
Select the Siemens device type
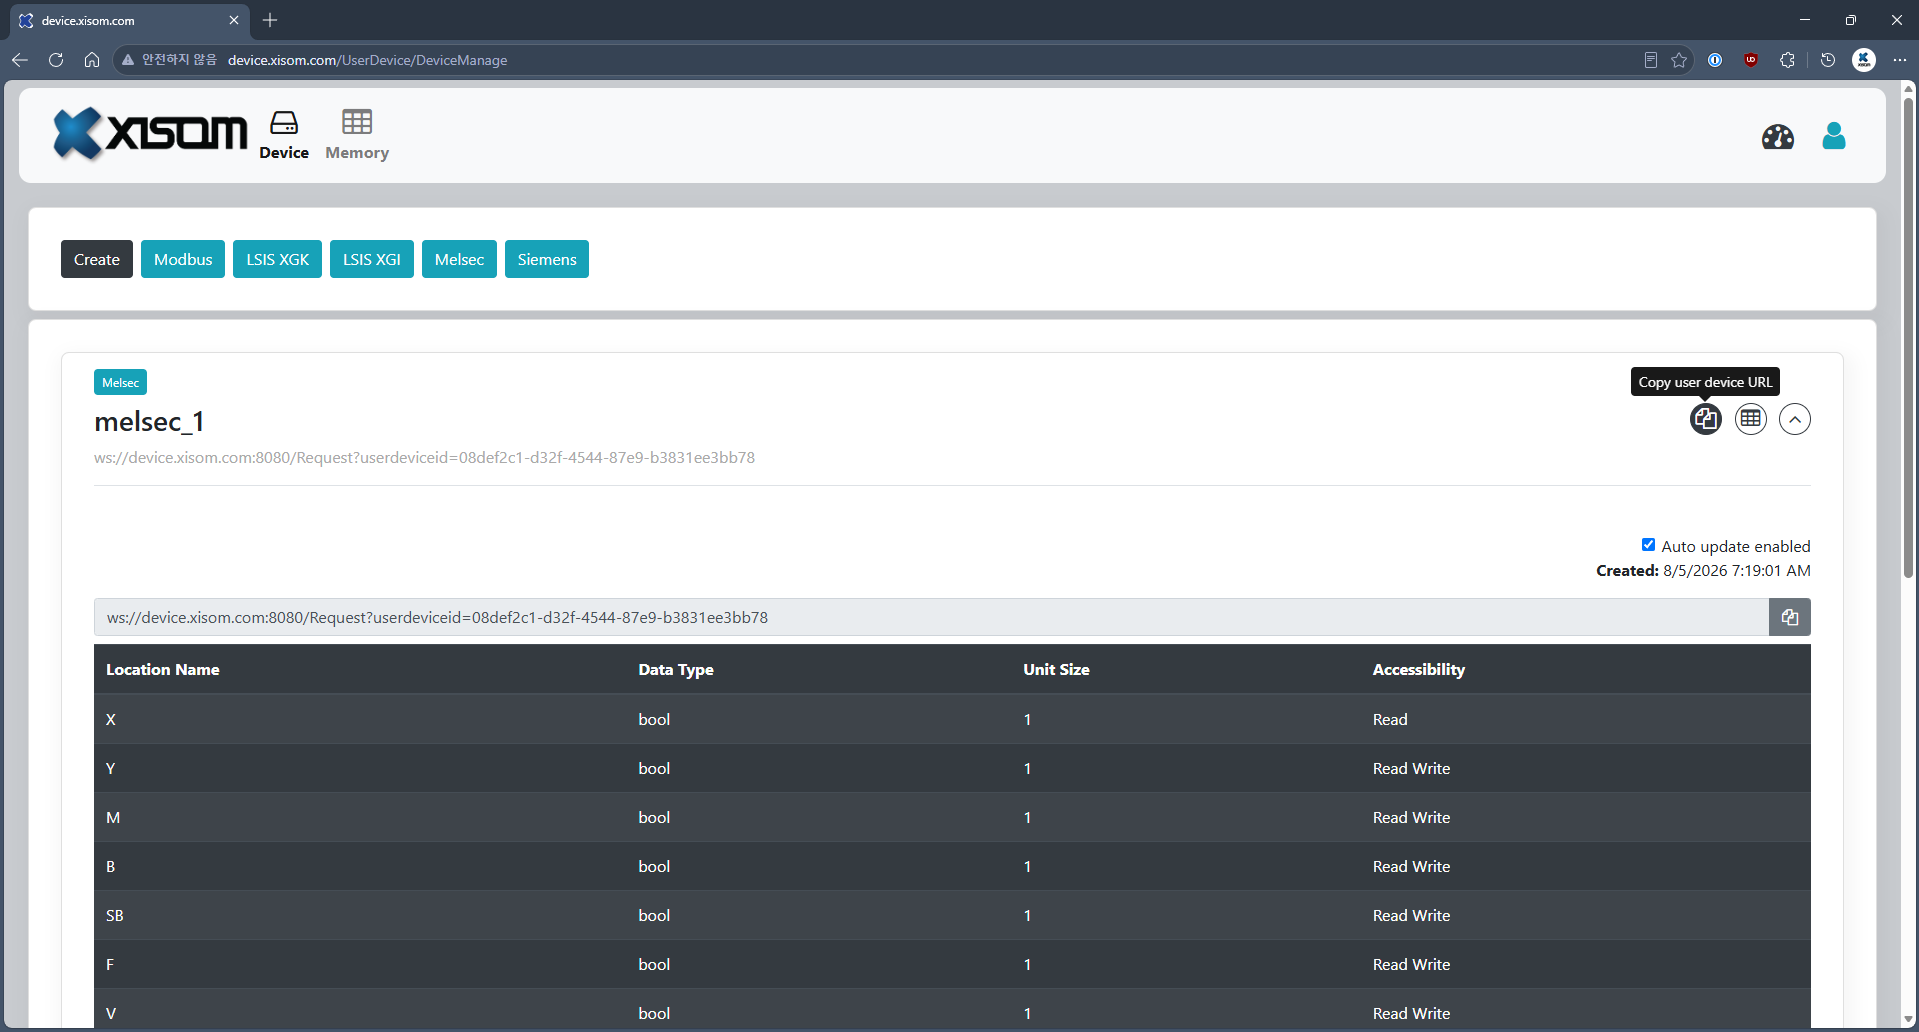(x=547, y=259)
